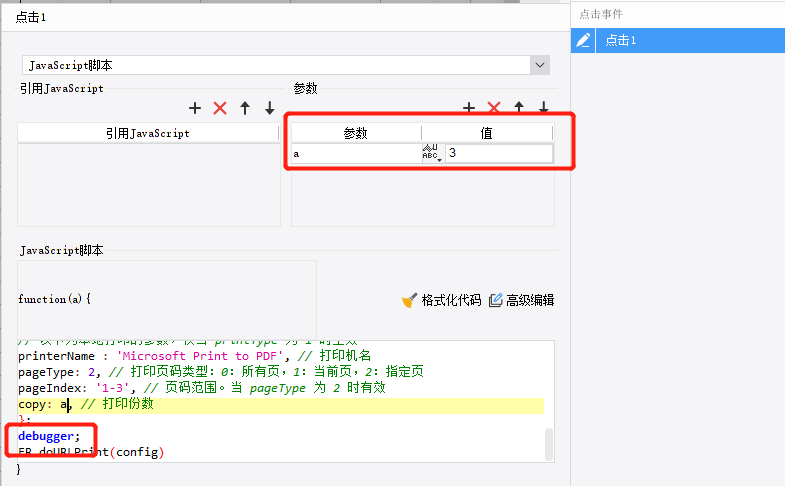
Task: Click the 点击事件 panel heading
Action: click(601, 15)
